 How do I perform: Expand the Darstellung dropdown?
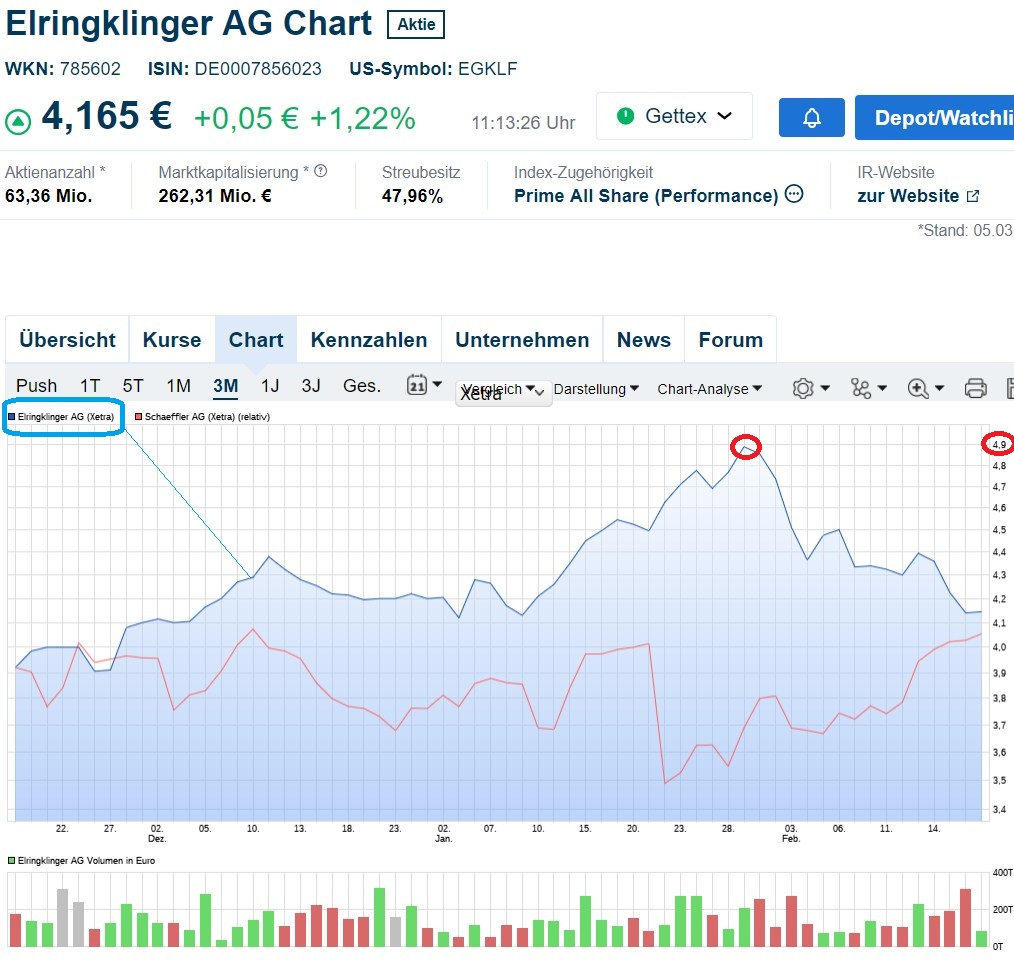pyautogui.click(x=596, y=389)
